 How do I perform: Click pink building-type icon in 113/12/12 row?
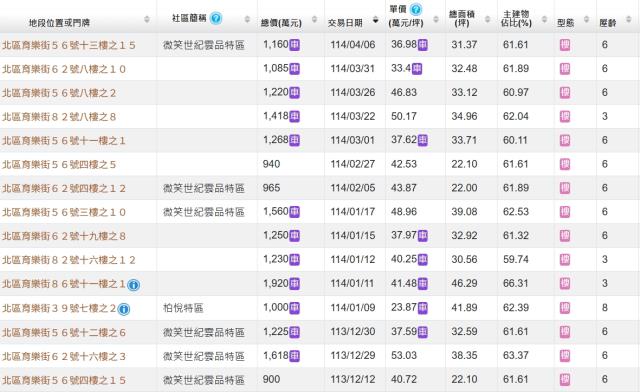[x=565, y=380]
